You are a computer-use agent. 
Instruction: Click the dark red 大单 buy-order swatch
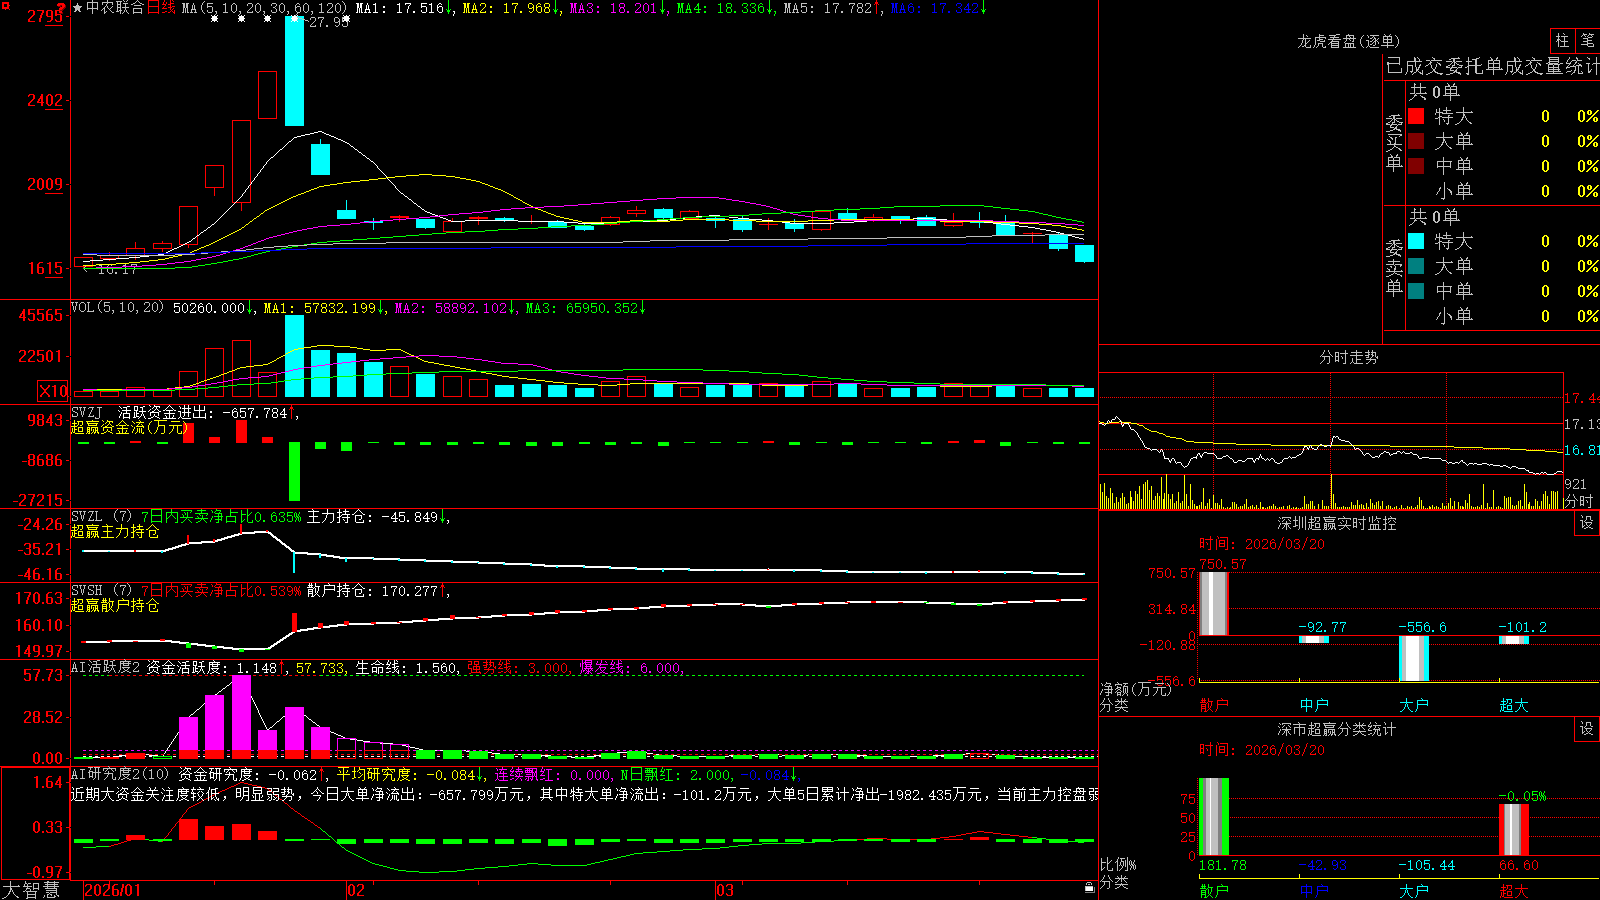pyautogui.click(x=1416, y=141)
